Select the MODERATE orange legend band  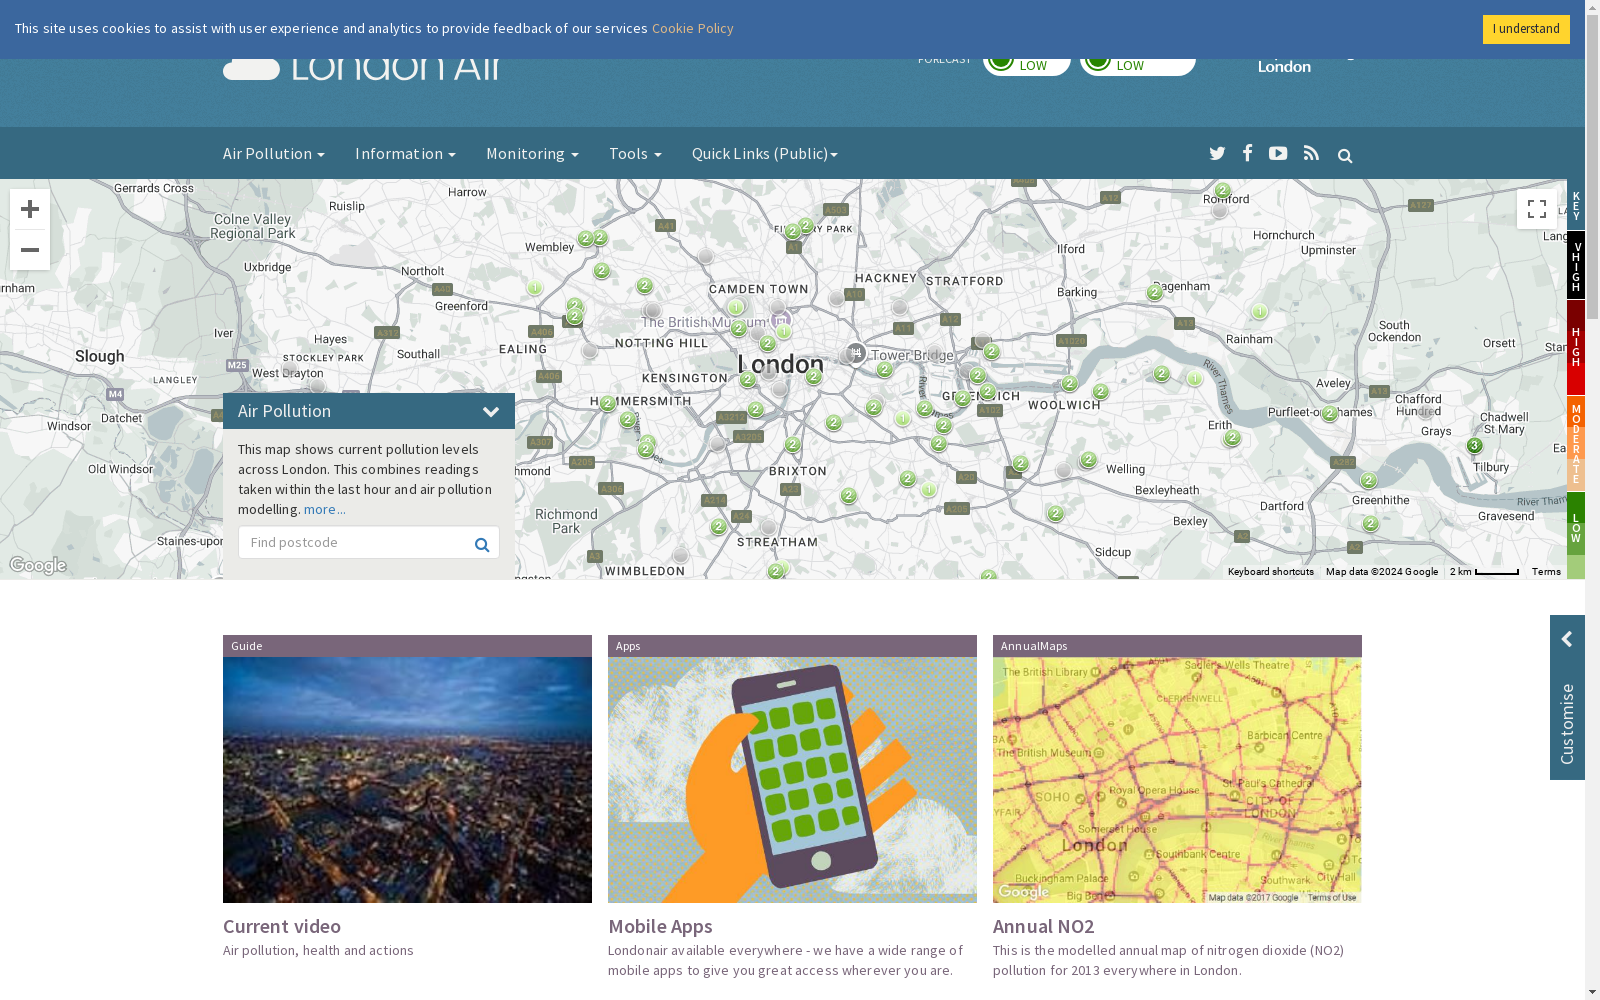click(1576, 443)
